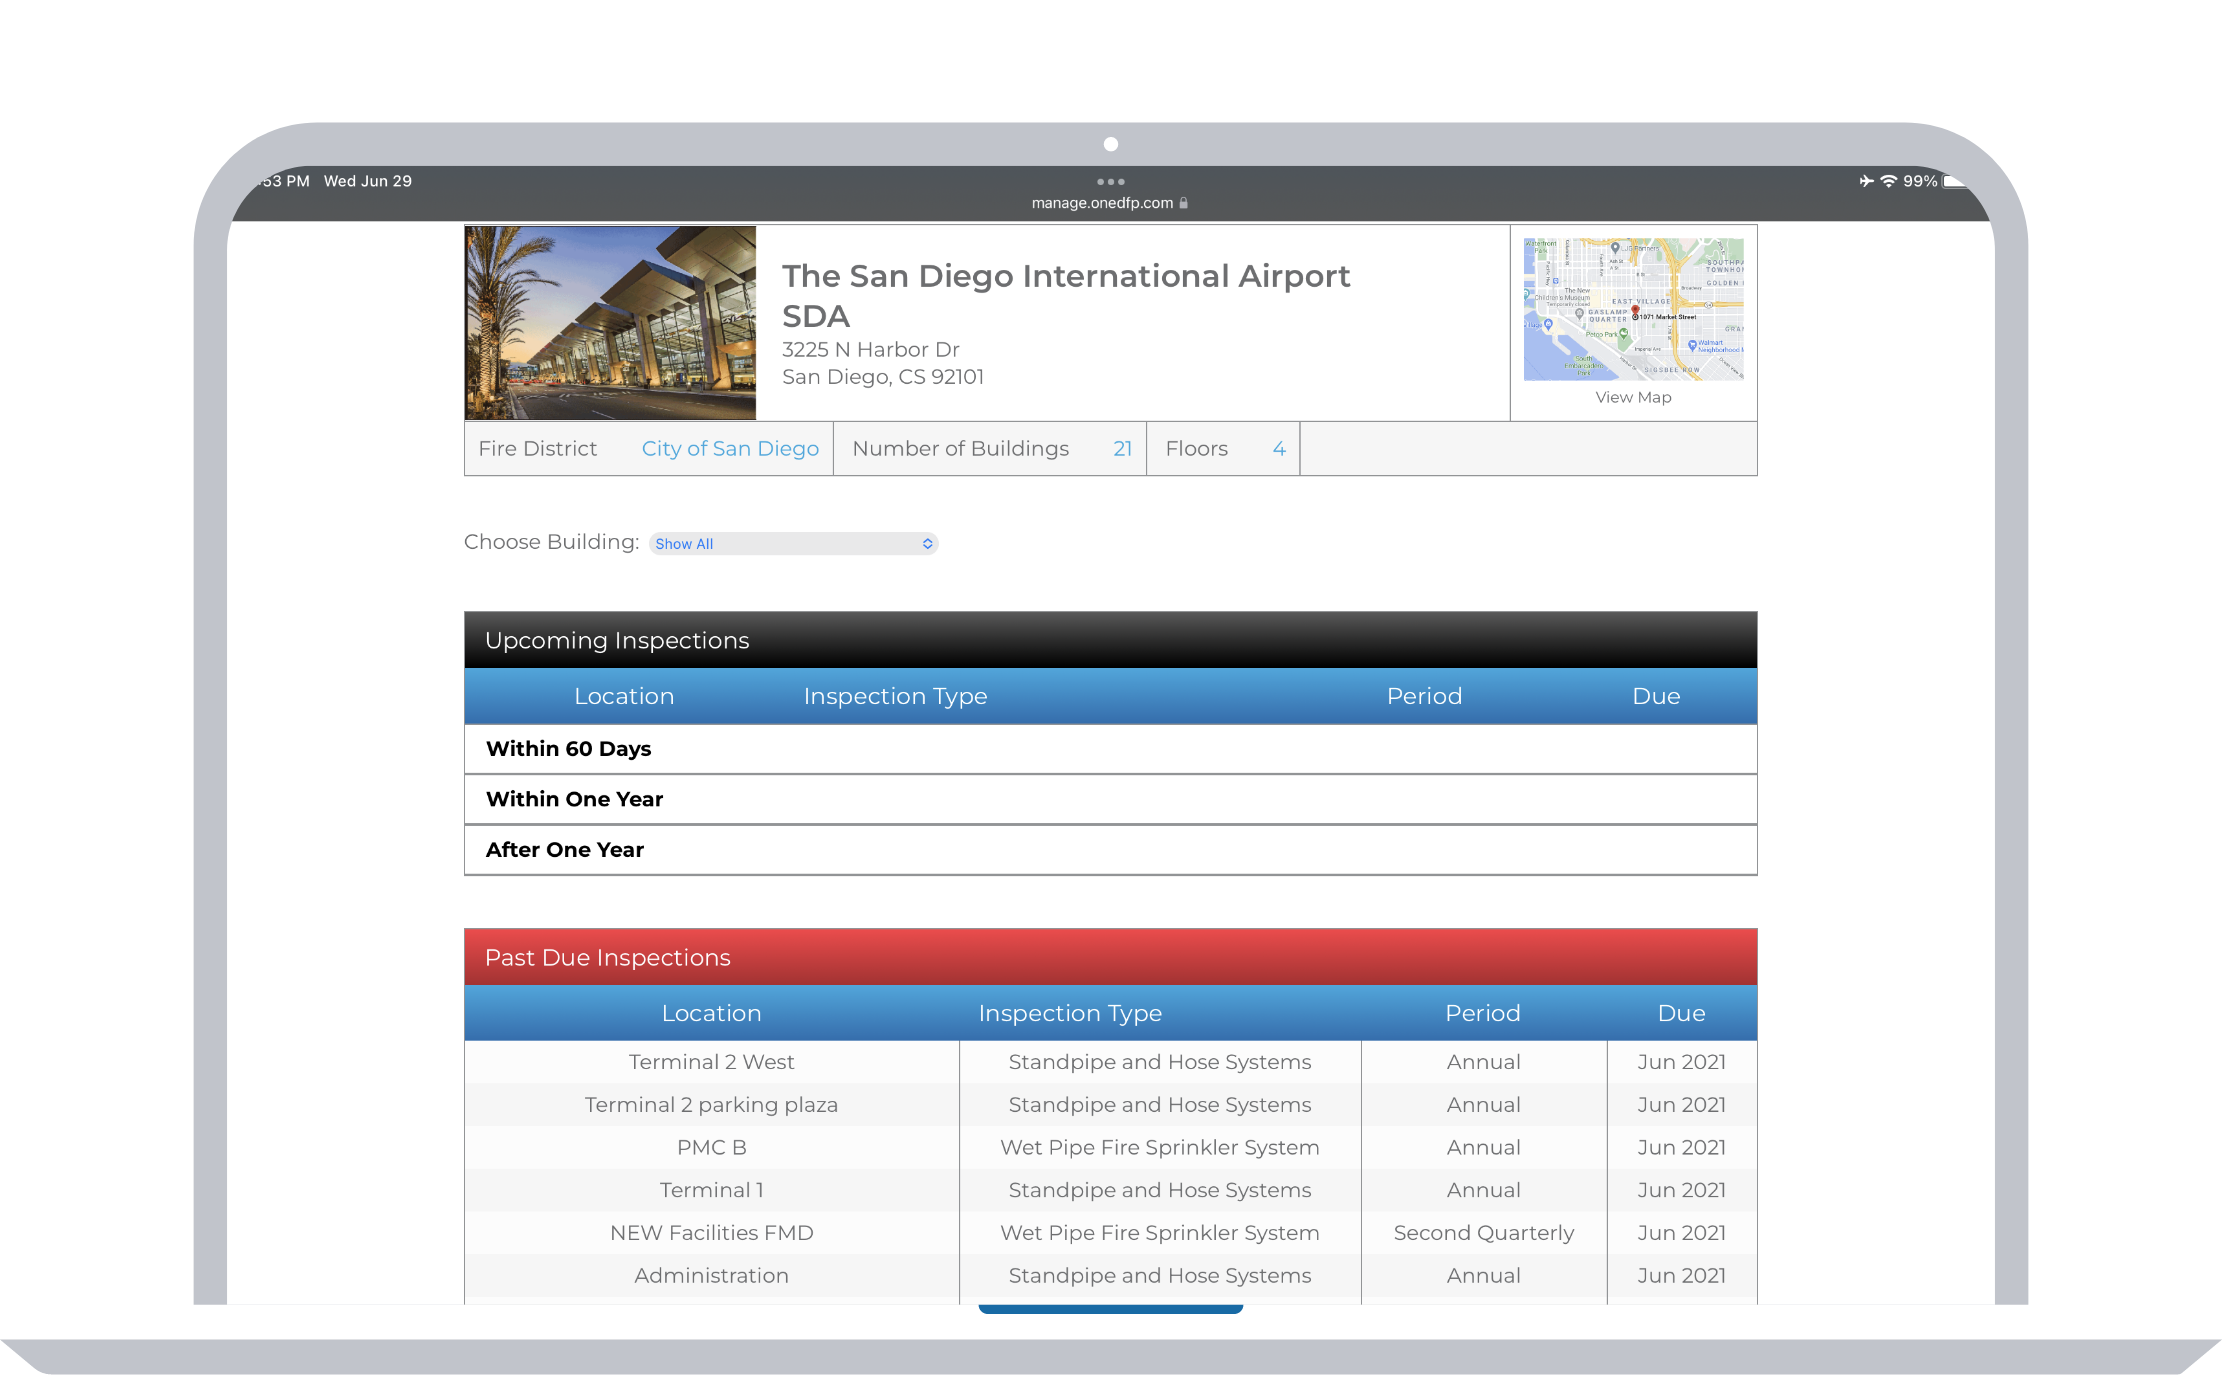The image size is (2222, 1375).
Task: Tap the three-dot multitasking icon
Action: [x=1110, y=182]
